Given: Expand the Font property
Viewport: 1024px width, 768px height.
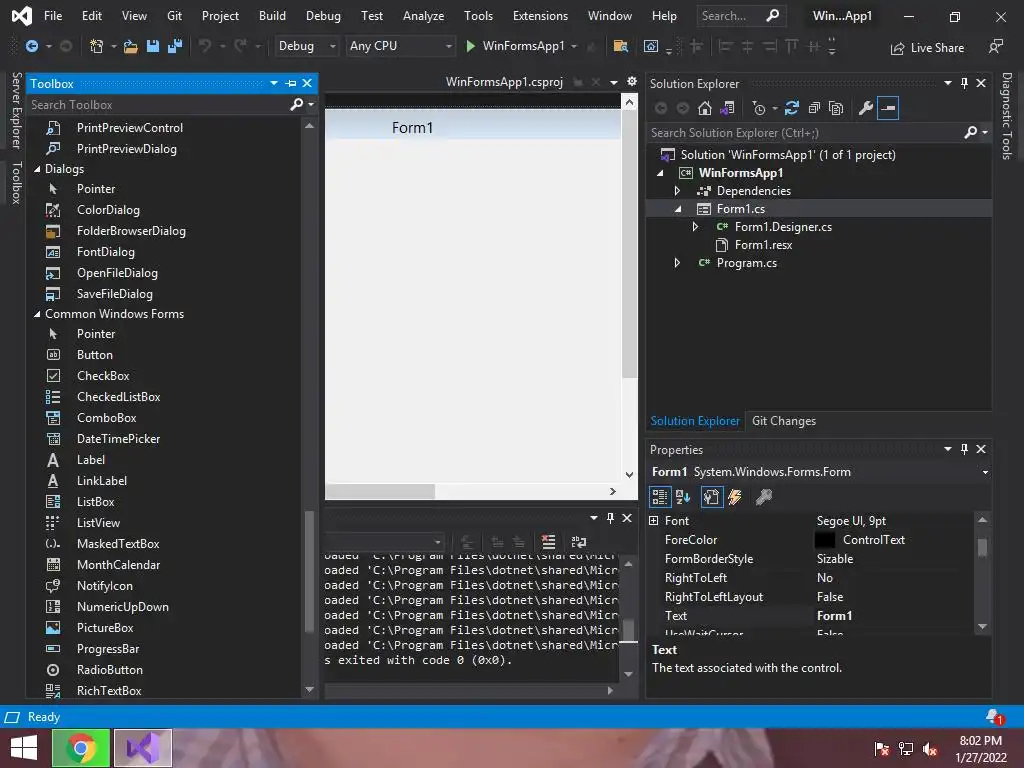Looking at the screenshot, I should click(654, 520).
